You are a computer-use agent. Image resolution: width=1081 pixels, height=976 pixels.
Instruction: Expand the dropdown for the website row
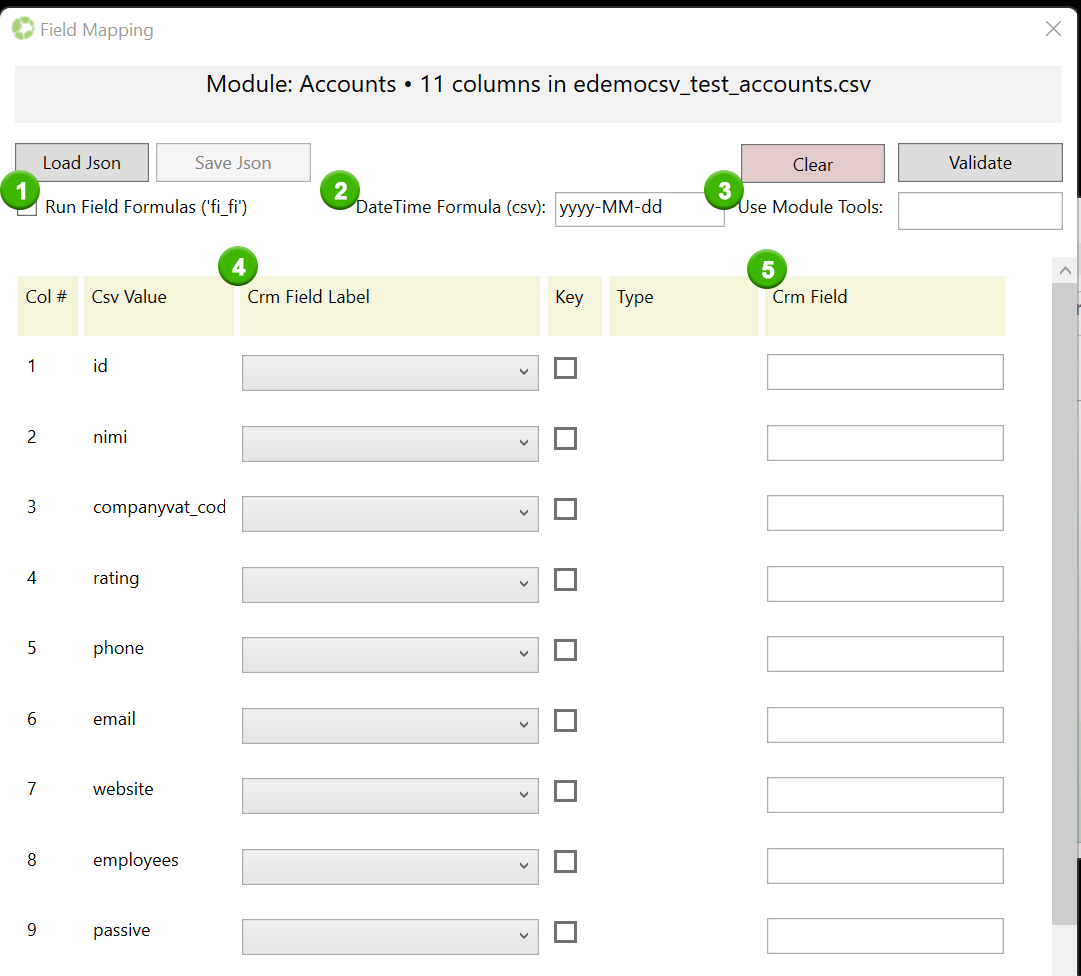pyautogui.click(x=390, y=796)
